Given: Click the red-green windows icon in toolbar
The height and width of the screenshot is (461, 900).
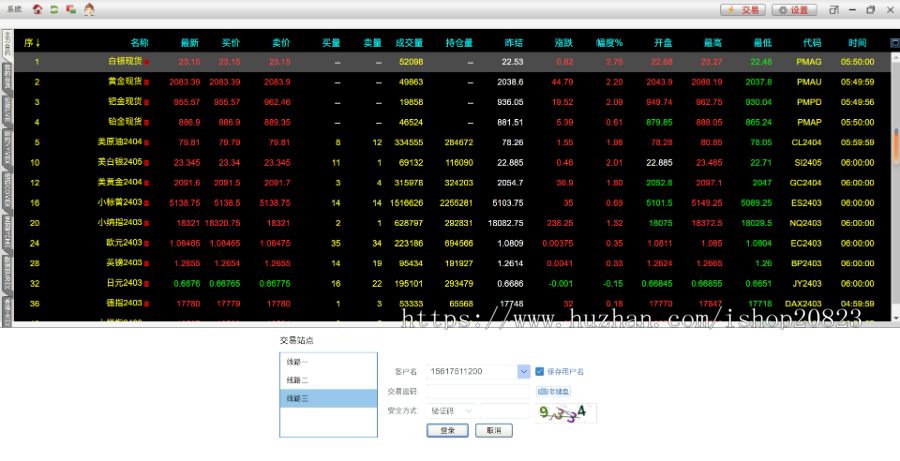Looking at the screenshot, I should [71, 9].
